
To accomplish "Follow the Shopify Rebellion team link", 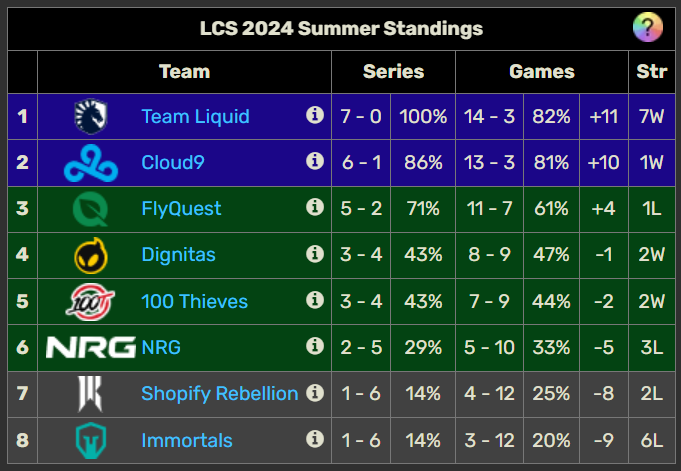I will pyautogui.click(x=220, y=394).
